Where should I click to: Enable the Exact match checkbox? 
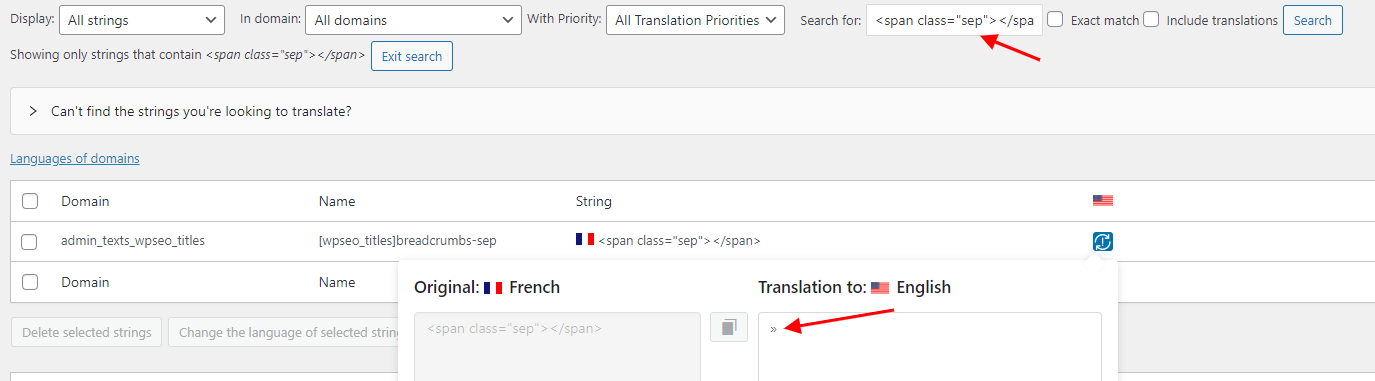click(1055, 19)
